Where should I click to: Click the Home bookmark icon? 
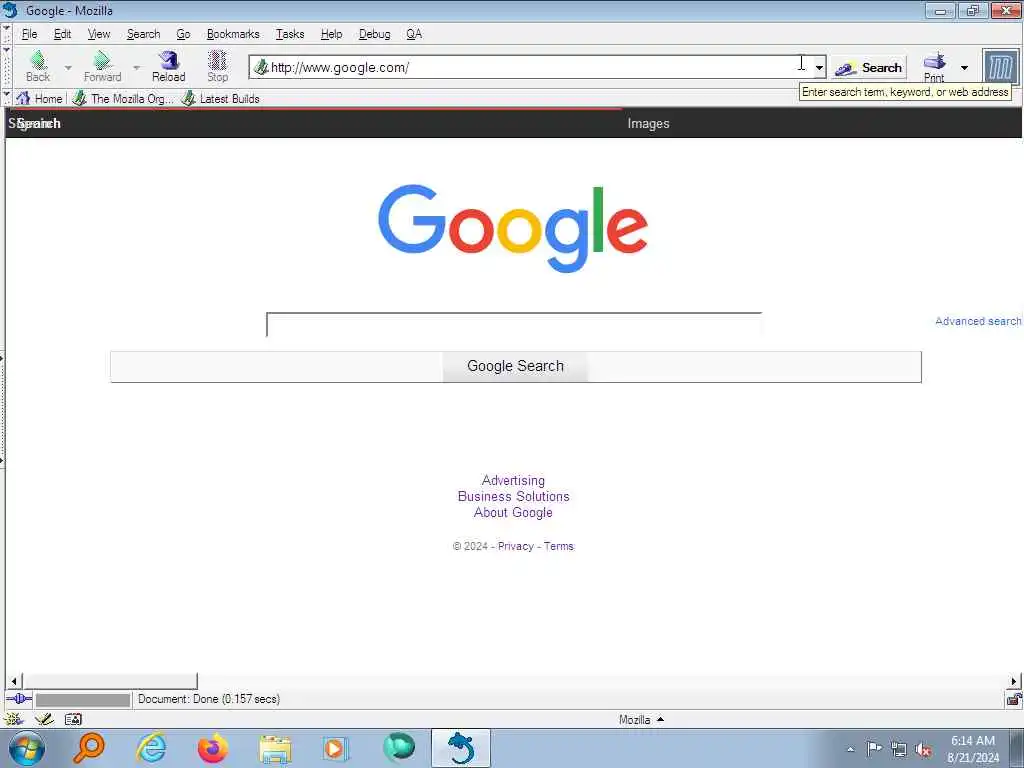(23, 99)
